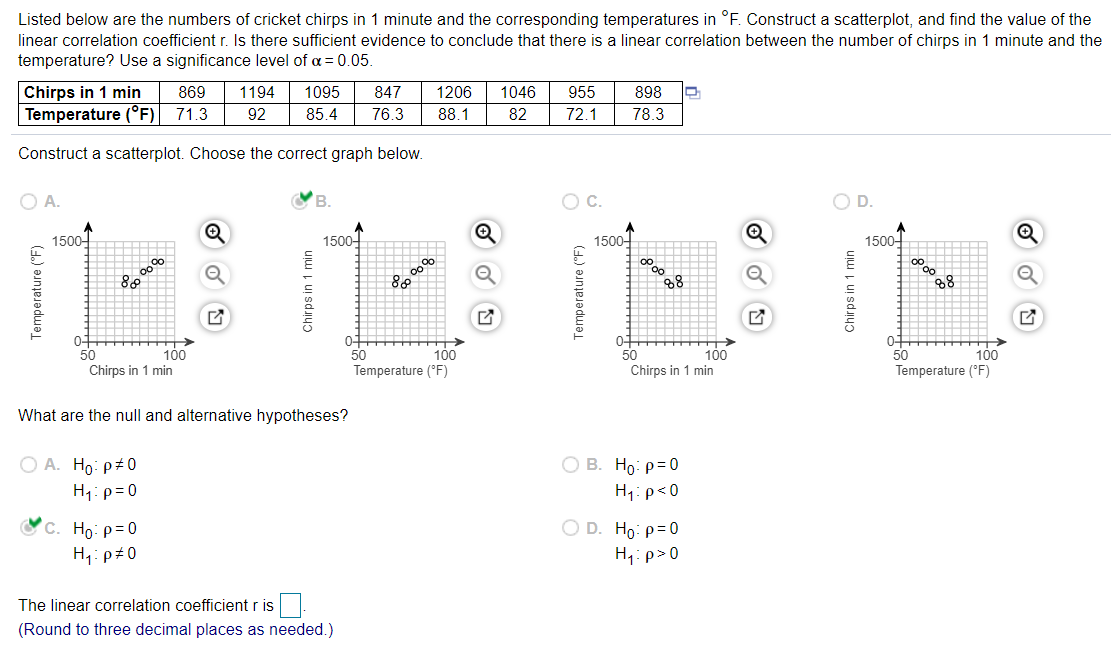Image resolution: width=1112 pixels, height=659 pixels.
Task: Open graph A via its external link icon
Action: click(215, 317)
